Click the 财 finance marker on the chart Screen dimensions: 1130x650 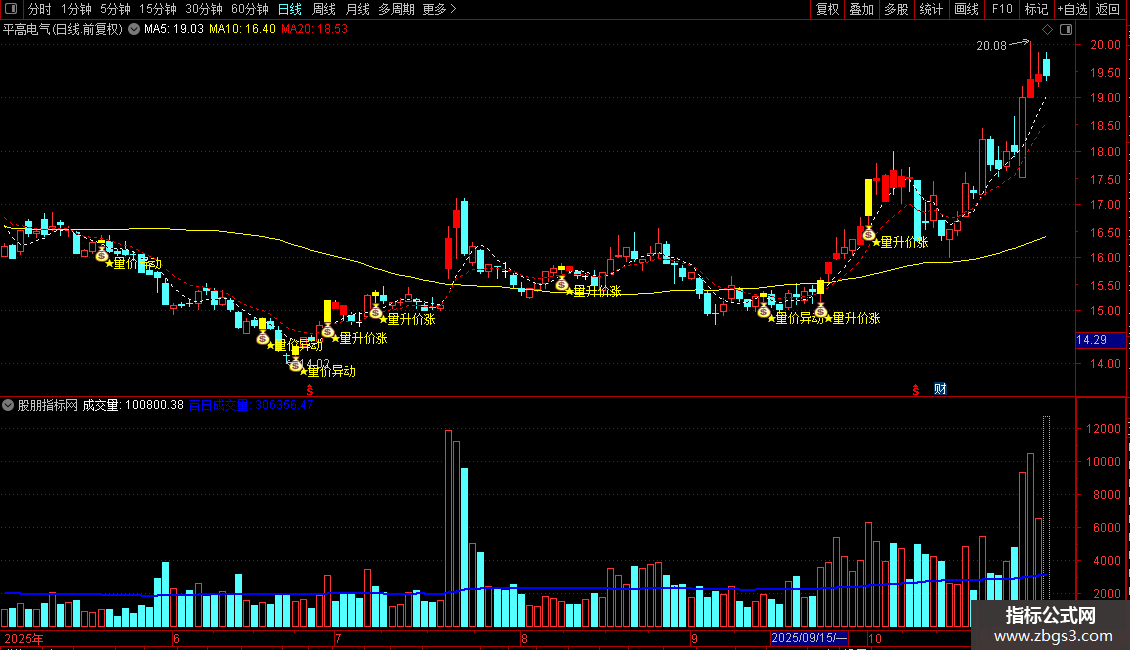tap(940, 389)
